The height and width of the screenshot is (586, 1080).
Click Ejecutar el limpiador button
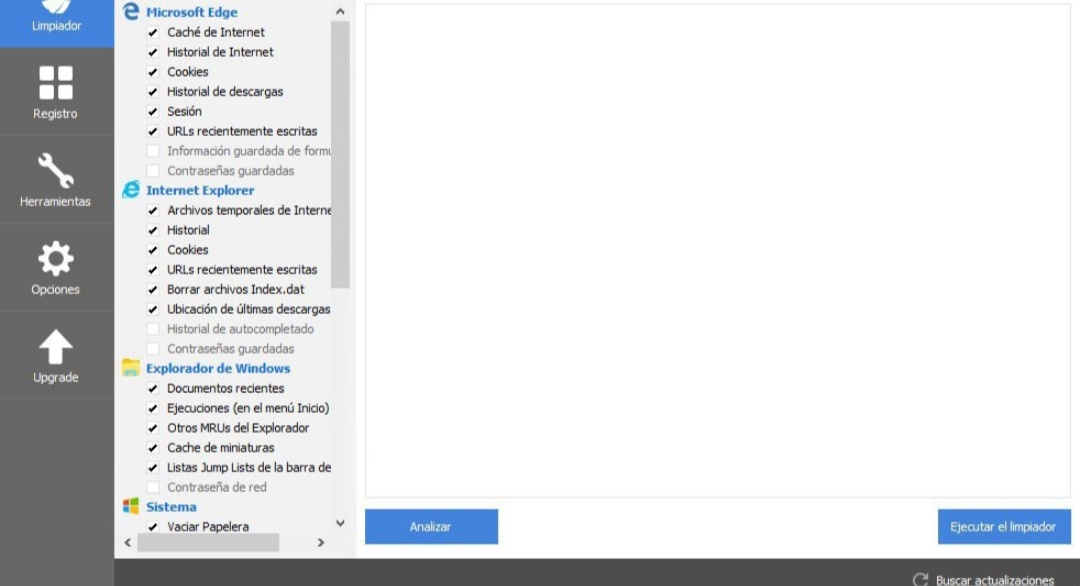[1004, 527]
